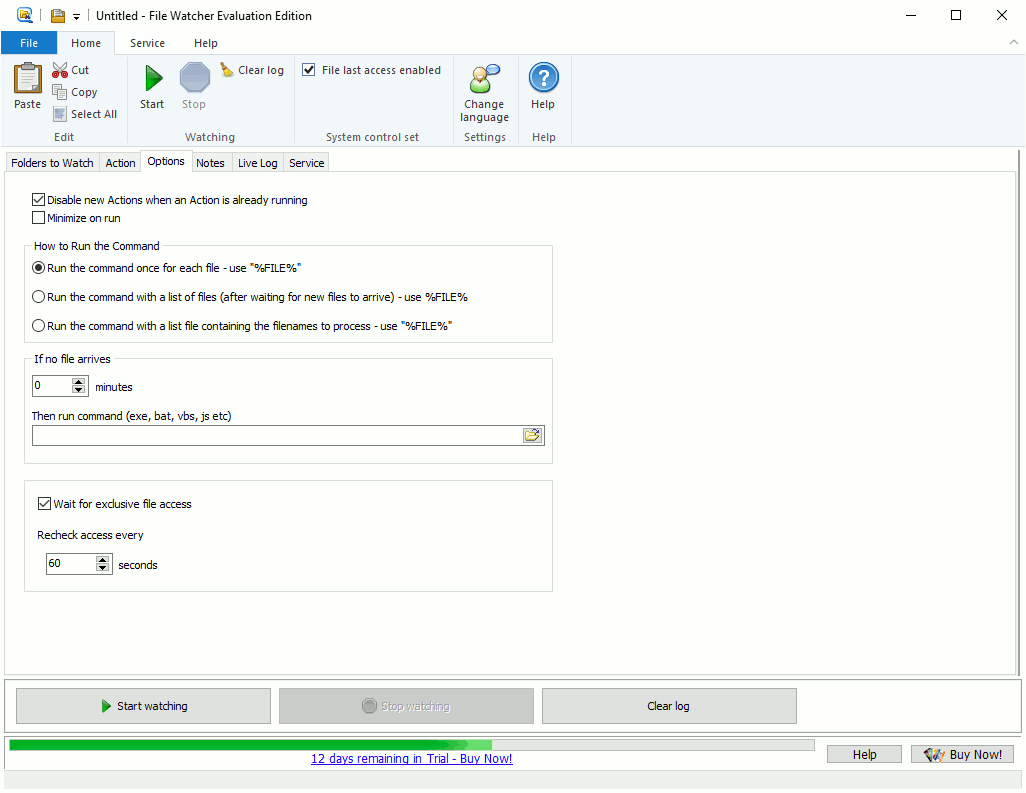Uncheck 'Wait for exclusive file access'
Screen dimensions: 1026x793
(44, 503)
